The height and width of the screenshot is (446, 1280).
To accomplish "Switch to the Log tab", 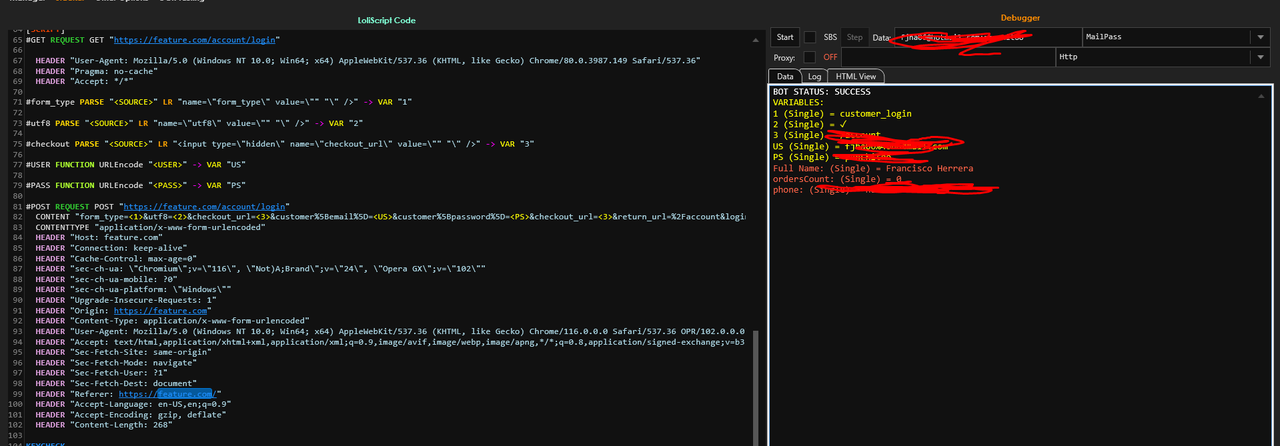I will [814, 76].
